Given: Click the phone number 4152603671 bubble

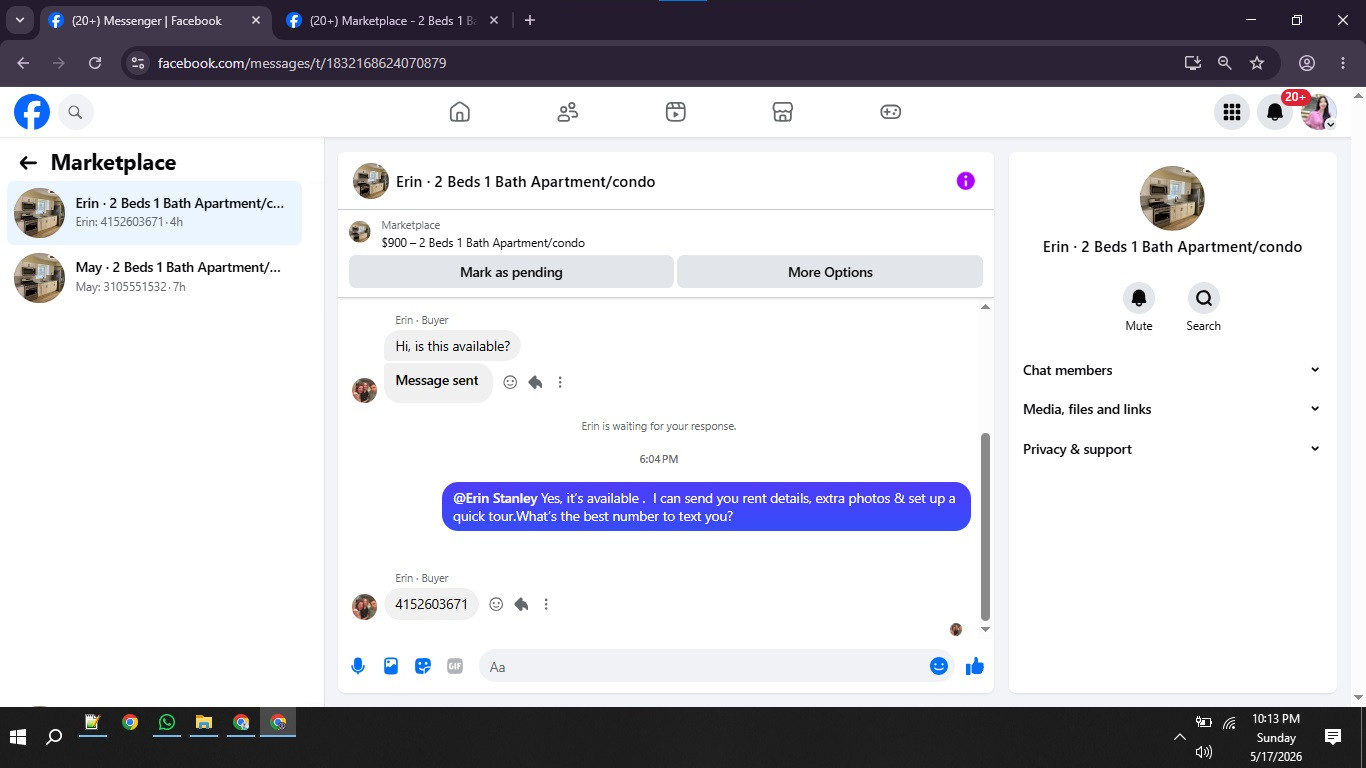Looking at the screenshot, I should (x=432, y=604).
